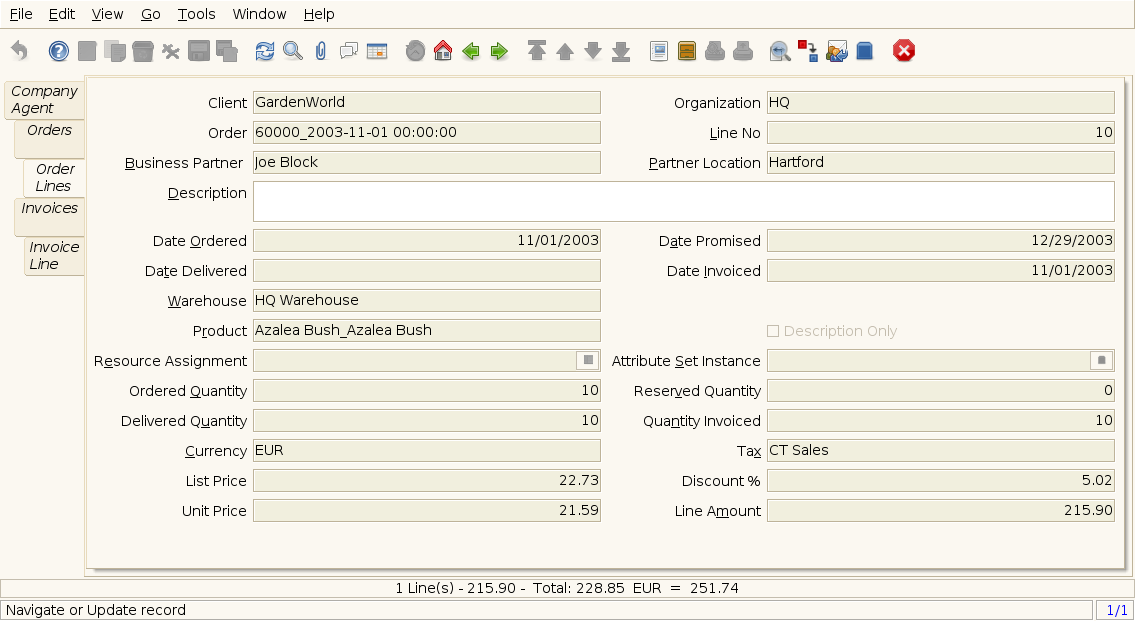Image resolution: width=1135 pixels, height=621 pixels.
Task: Switch to the Company Agent tab
Action: (44, 99)
